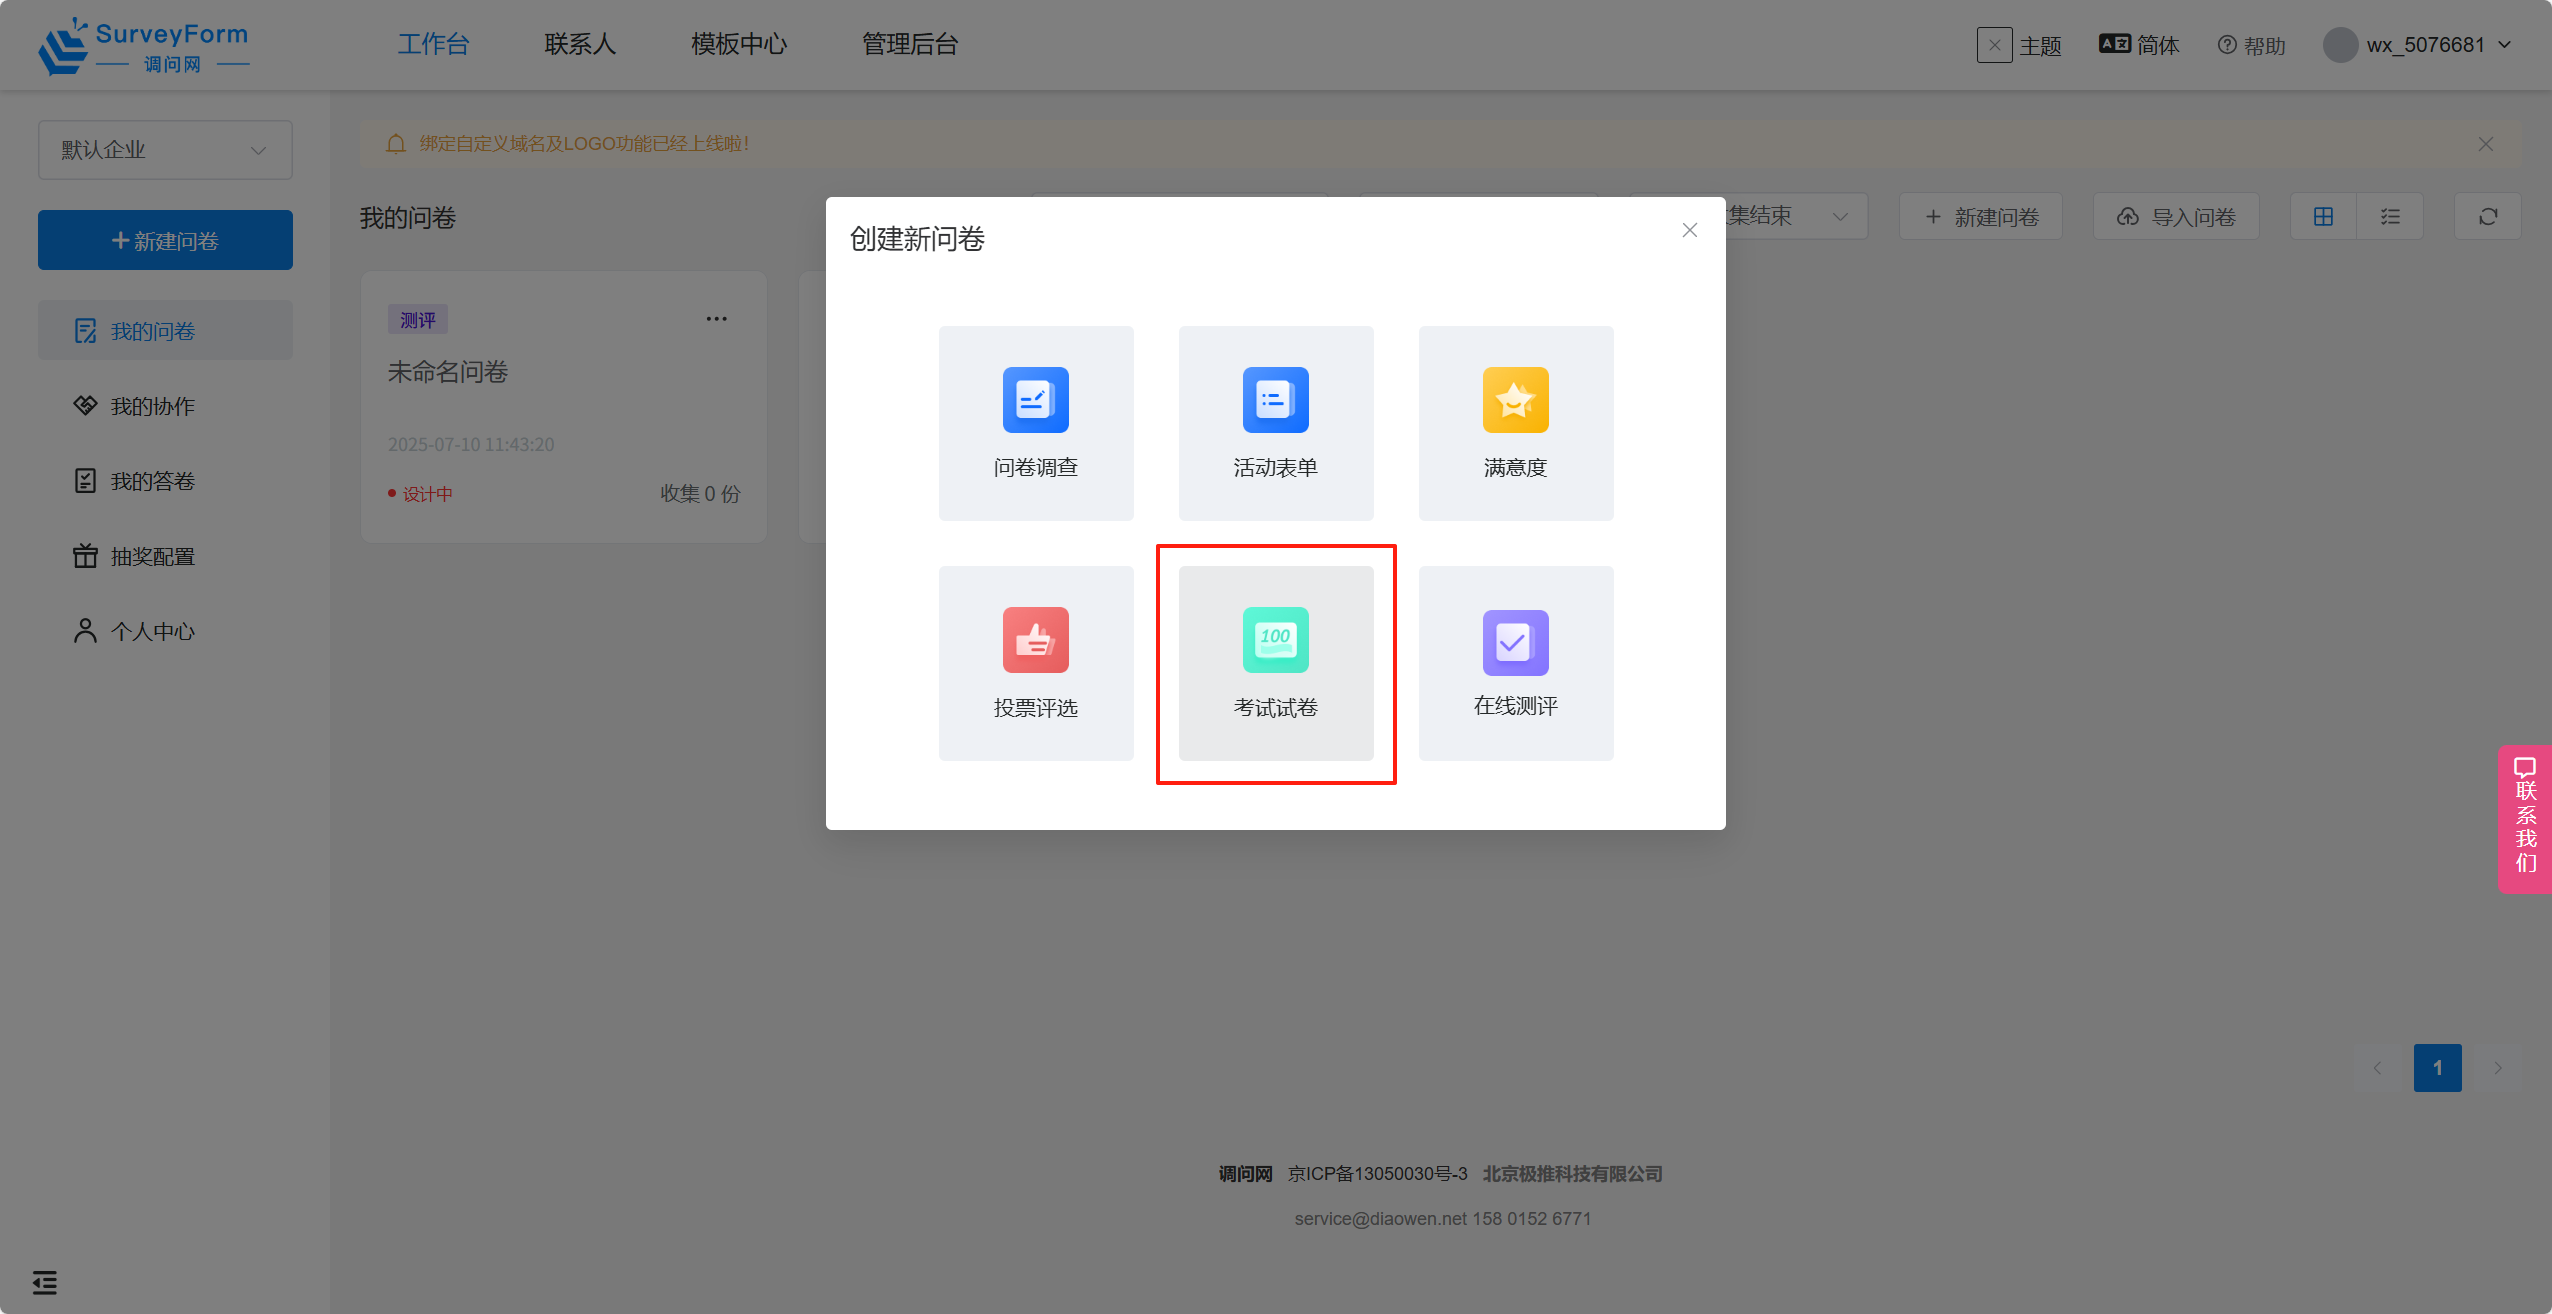2552x1314 pixels.
Task: Go to 联系人 in top navigation
Action: pyautogui.click(x=580, y=45)
